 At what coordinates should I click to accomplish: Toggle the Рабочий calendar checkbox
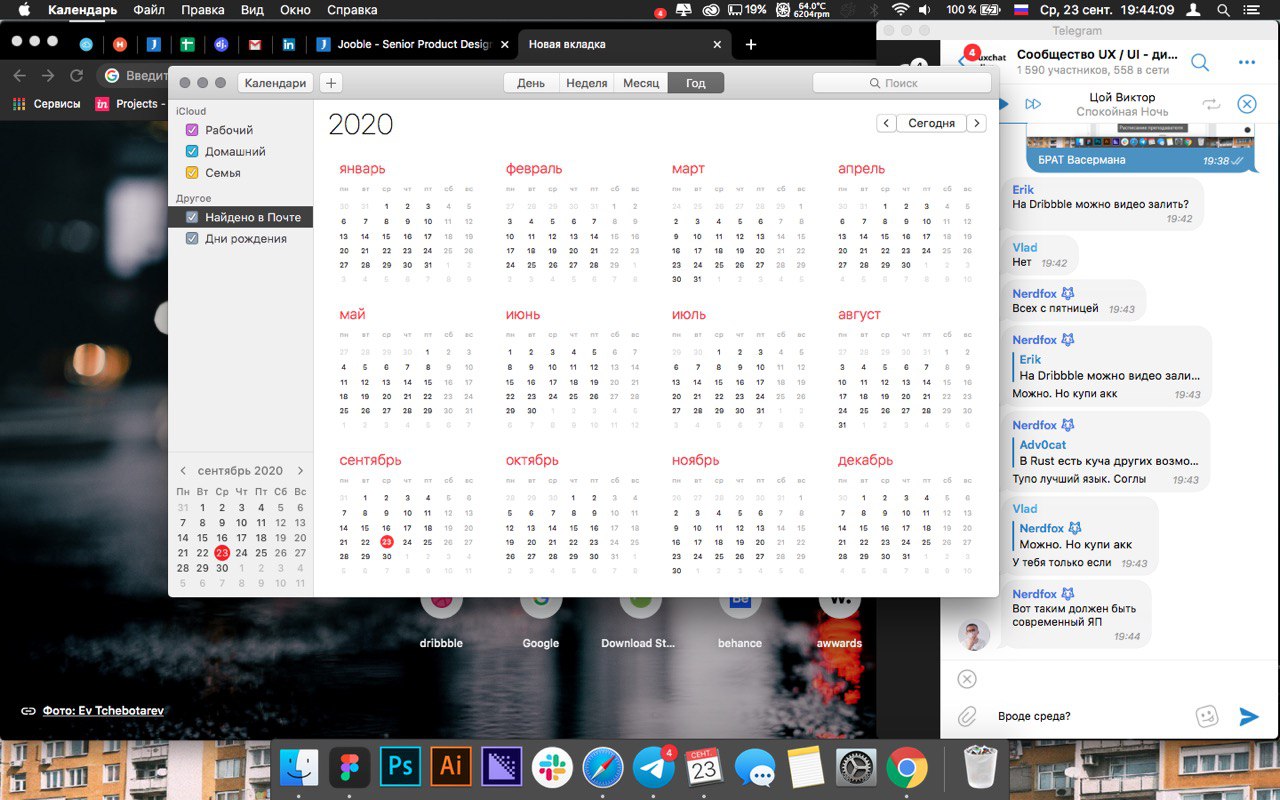(x=193, y=130)
